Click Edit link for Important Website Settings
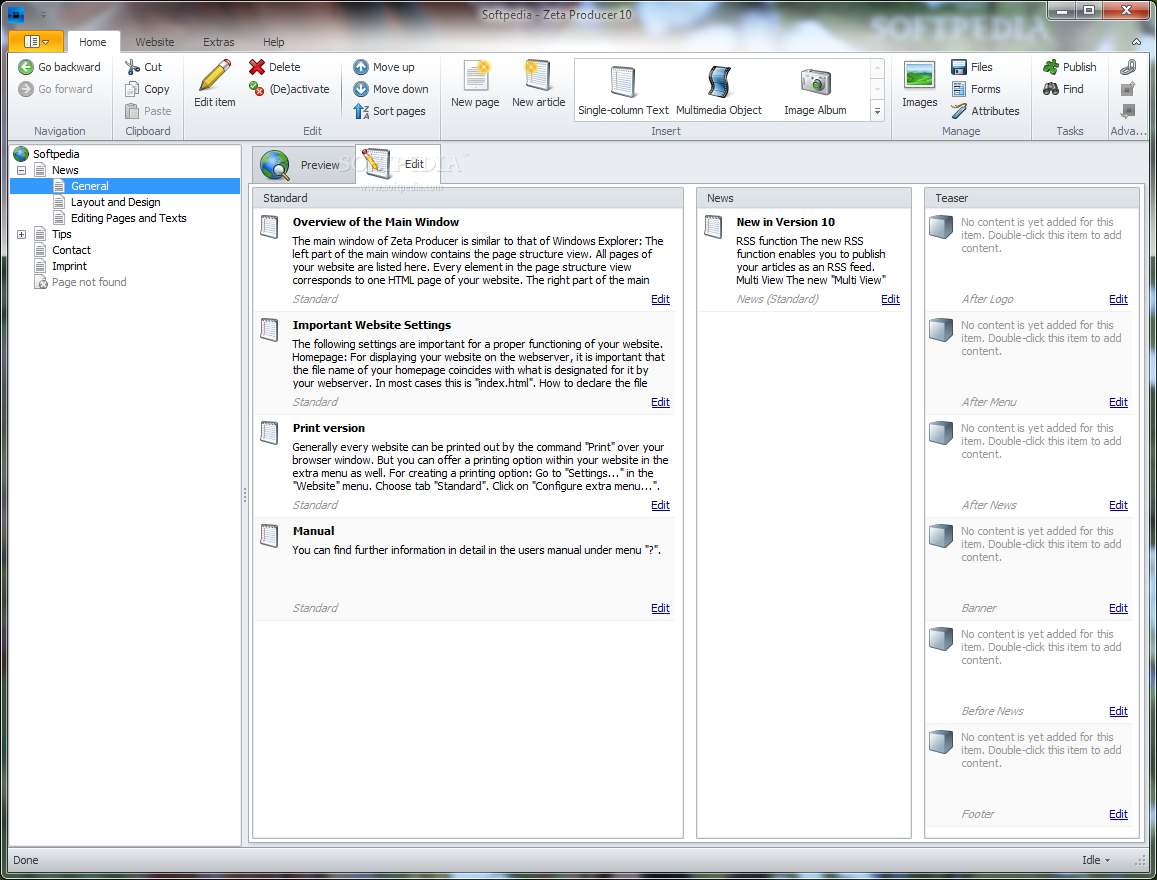The height and width of the screenshot is (880, 1157). [x=660, y=402]
